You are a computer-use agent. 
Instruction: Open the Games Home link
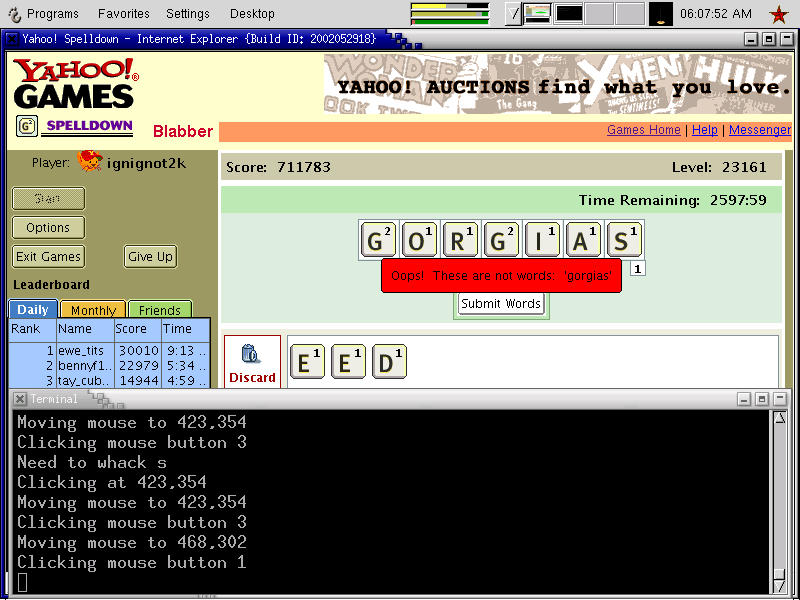tap(643, 130)
